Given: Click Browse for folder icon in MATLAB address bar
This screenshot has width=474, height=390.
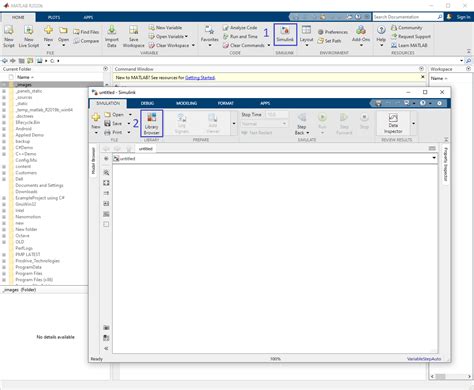Looking at the screenshot, I should tap(30, 61).
